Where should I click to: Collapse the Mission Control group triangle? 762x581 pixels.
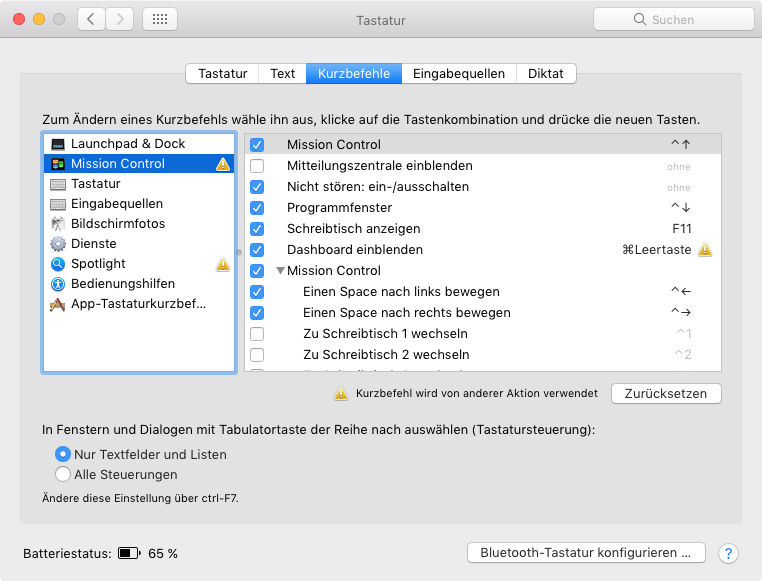tap(280, 271)
